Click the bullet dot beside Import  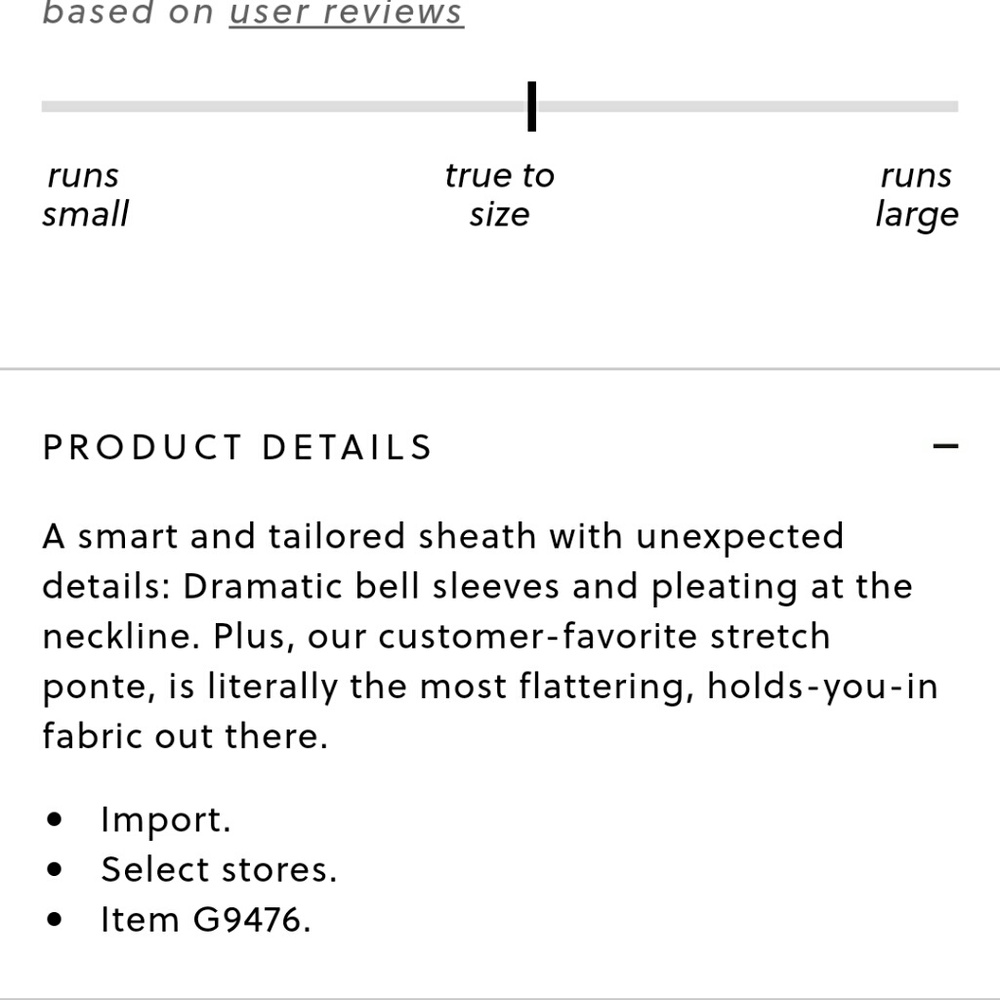pos(55,821)
